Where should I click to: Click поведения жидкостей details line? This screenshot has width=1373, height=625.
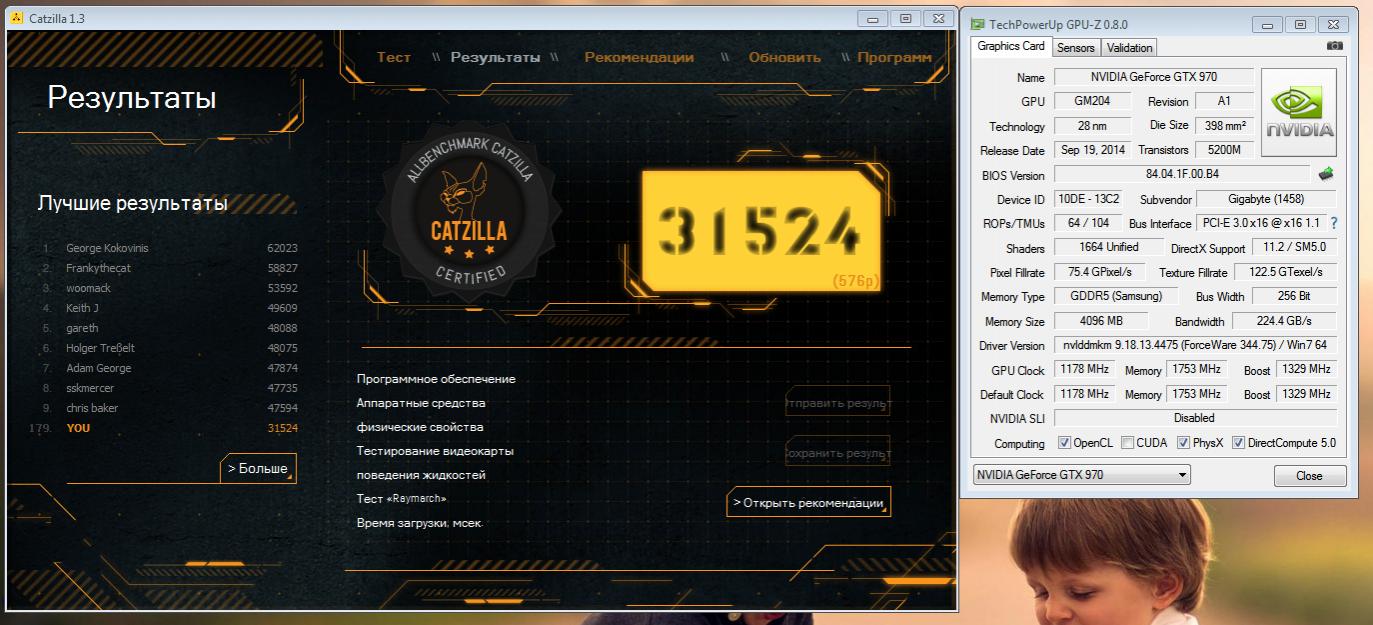[x=421, y=475]
